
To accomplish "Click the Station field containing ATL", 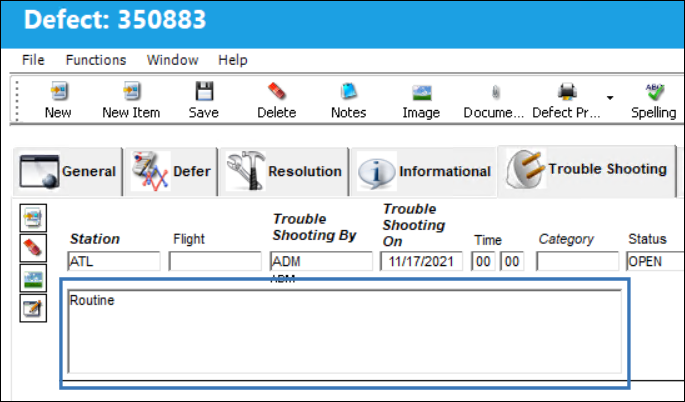I will [114, 261].
